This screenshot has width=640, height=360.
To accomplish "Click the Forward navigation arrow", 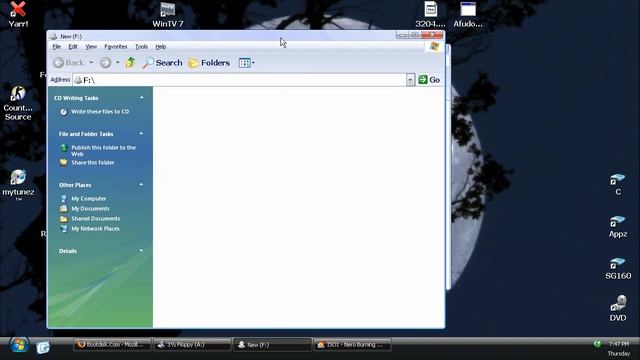I will coord(105,63).
